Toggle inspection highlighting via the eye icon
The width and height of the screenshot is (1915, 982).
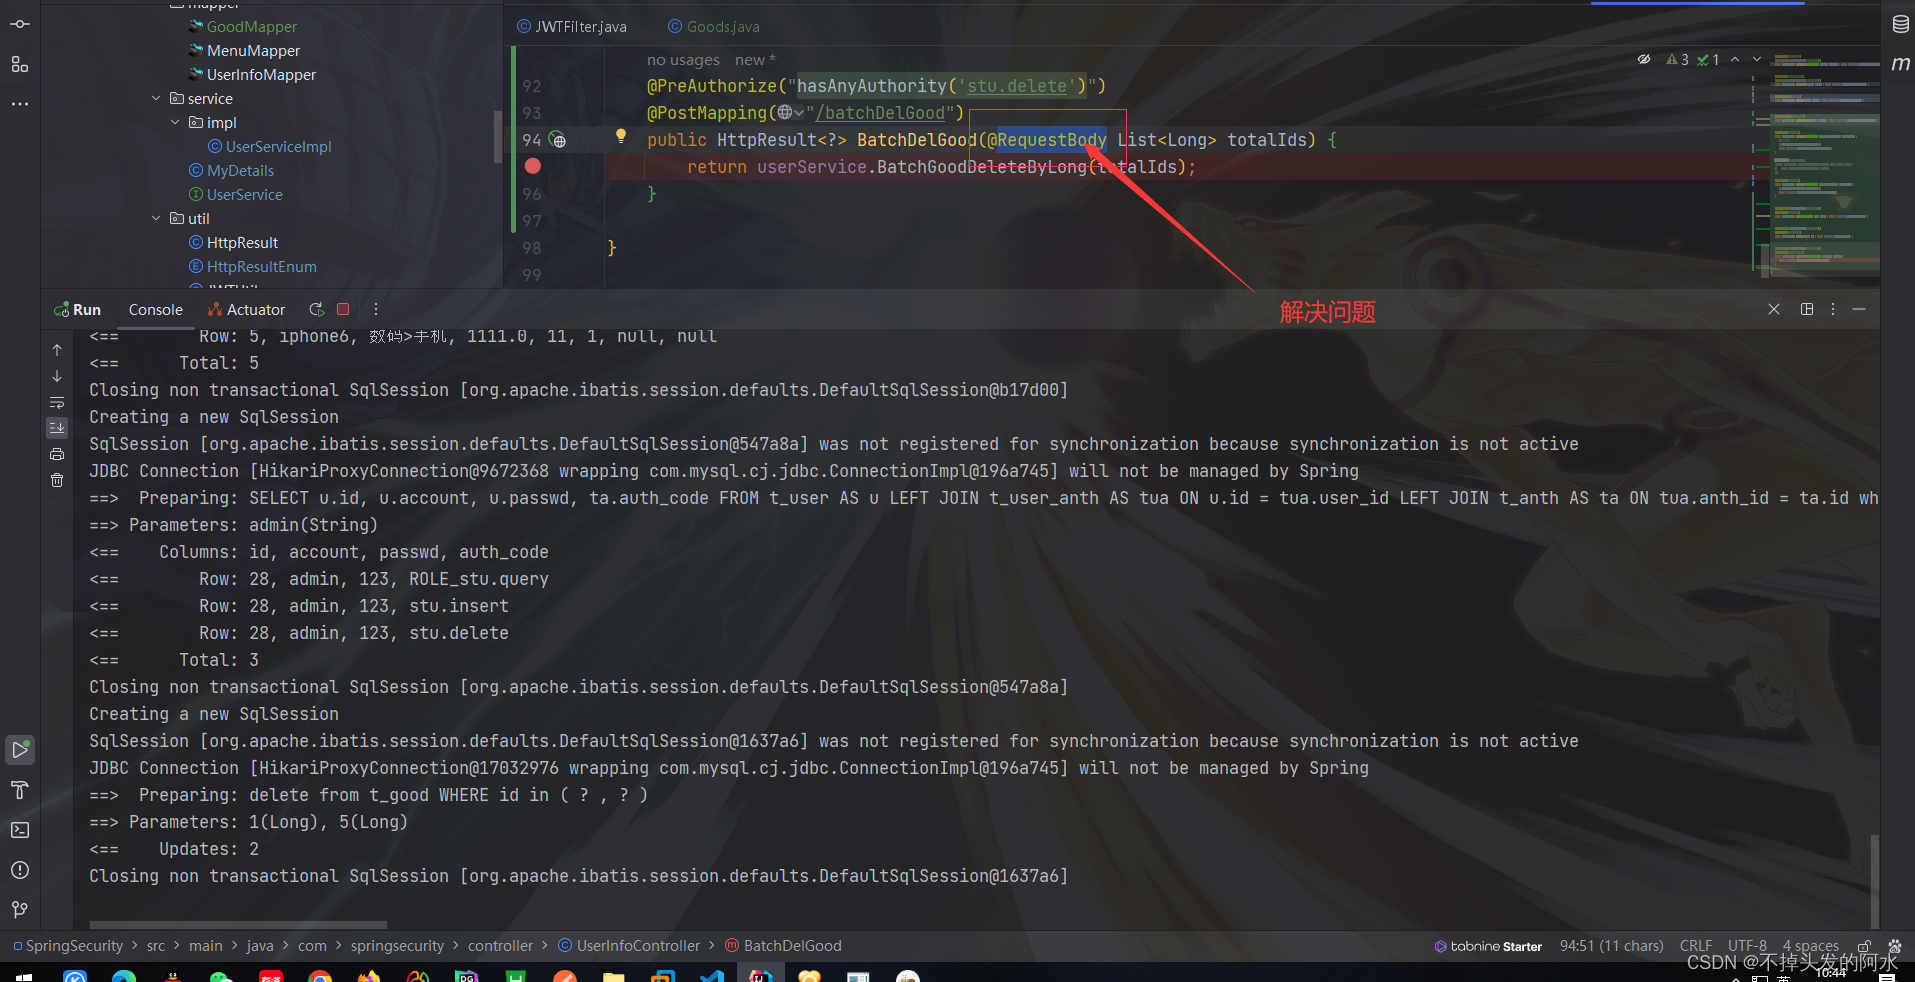(1644, 59)
